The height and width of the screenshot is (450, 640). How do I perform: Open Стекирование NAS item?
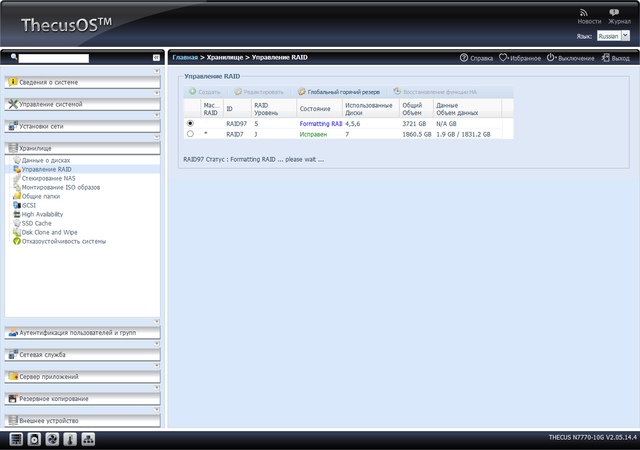click(x=48, y=178)
